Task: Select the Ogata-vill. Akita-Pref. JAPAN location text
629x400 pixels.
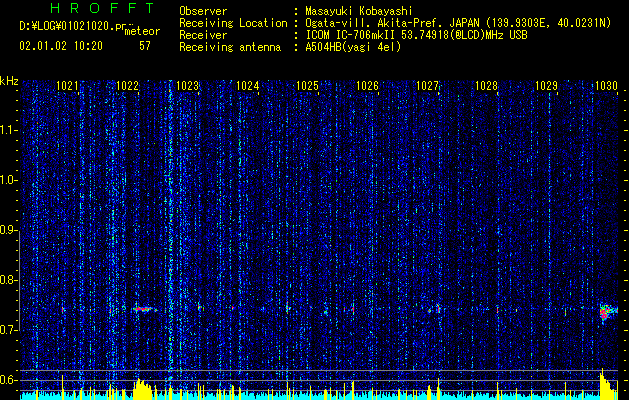Action: pyautogui.click(x=458, y=23)
